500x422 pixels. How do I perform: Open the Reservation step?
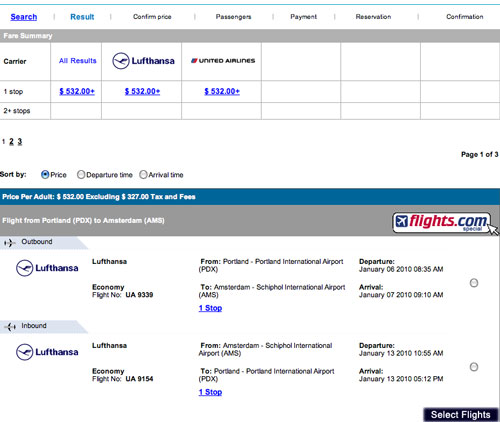[373, 17]
